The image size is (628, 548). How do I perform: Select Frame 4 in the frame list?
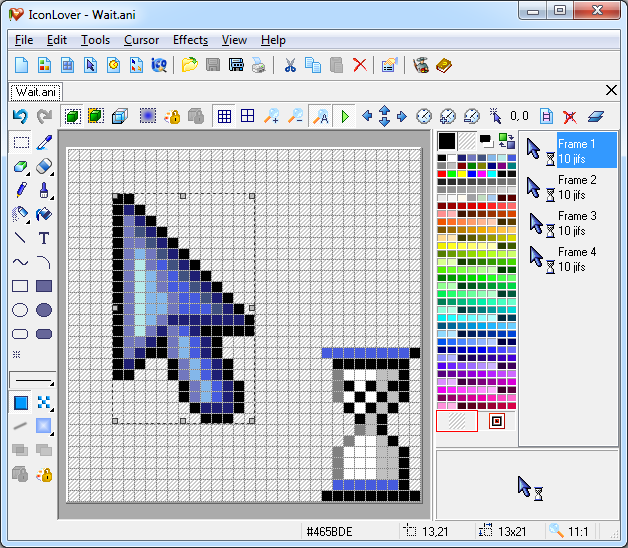tap(570, 259)
